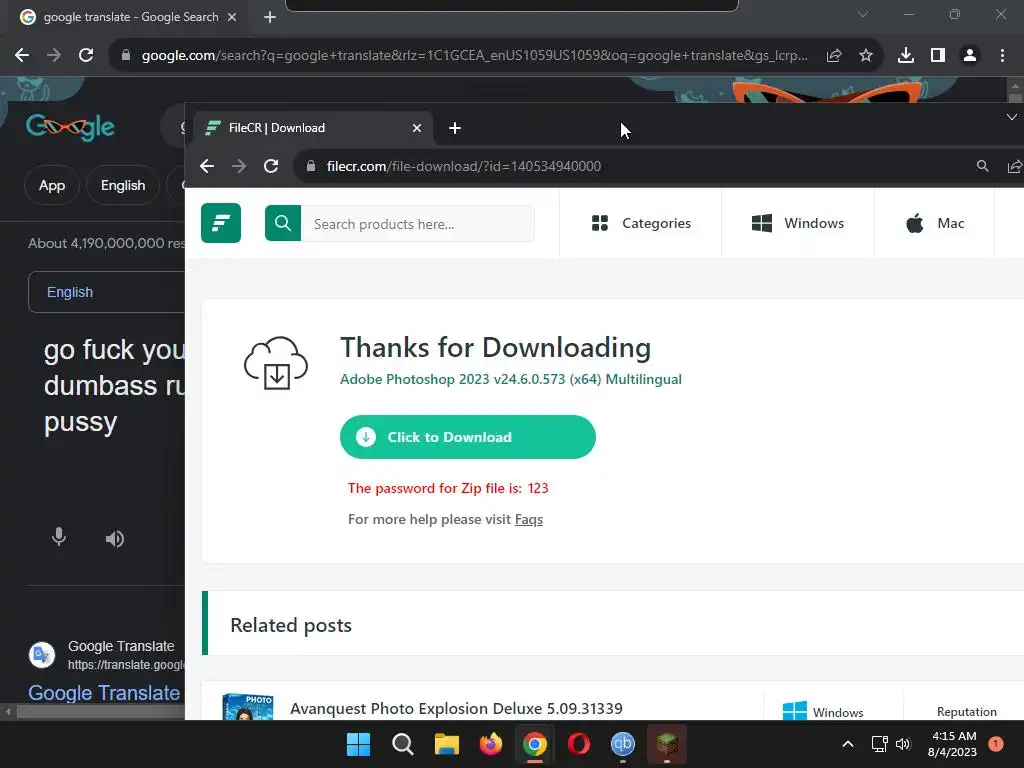
Task: Open Minecraft from taskbar
Action: click(667, 744)
